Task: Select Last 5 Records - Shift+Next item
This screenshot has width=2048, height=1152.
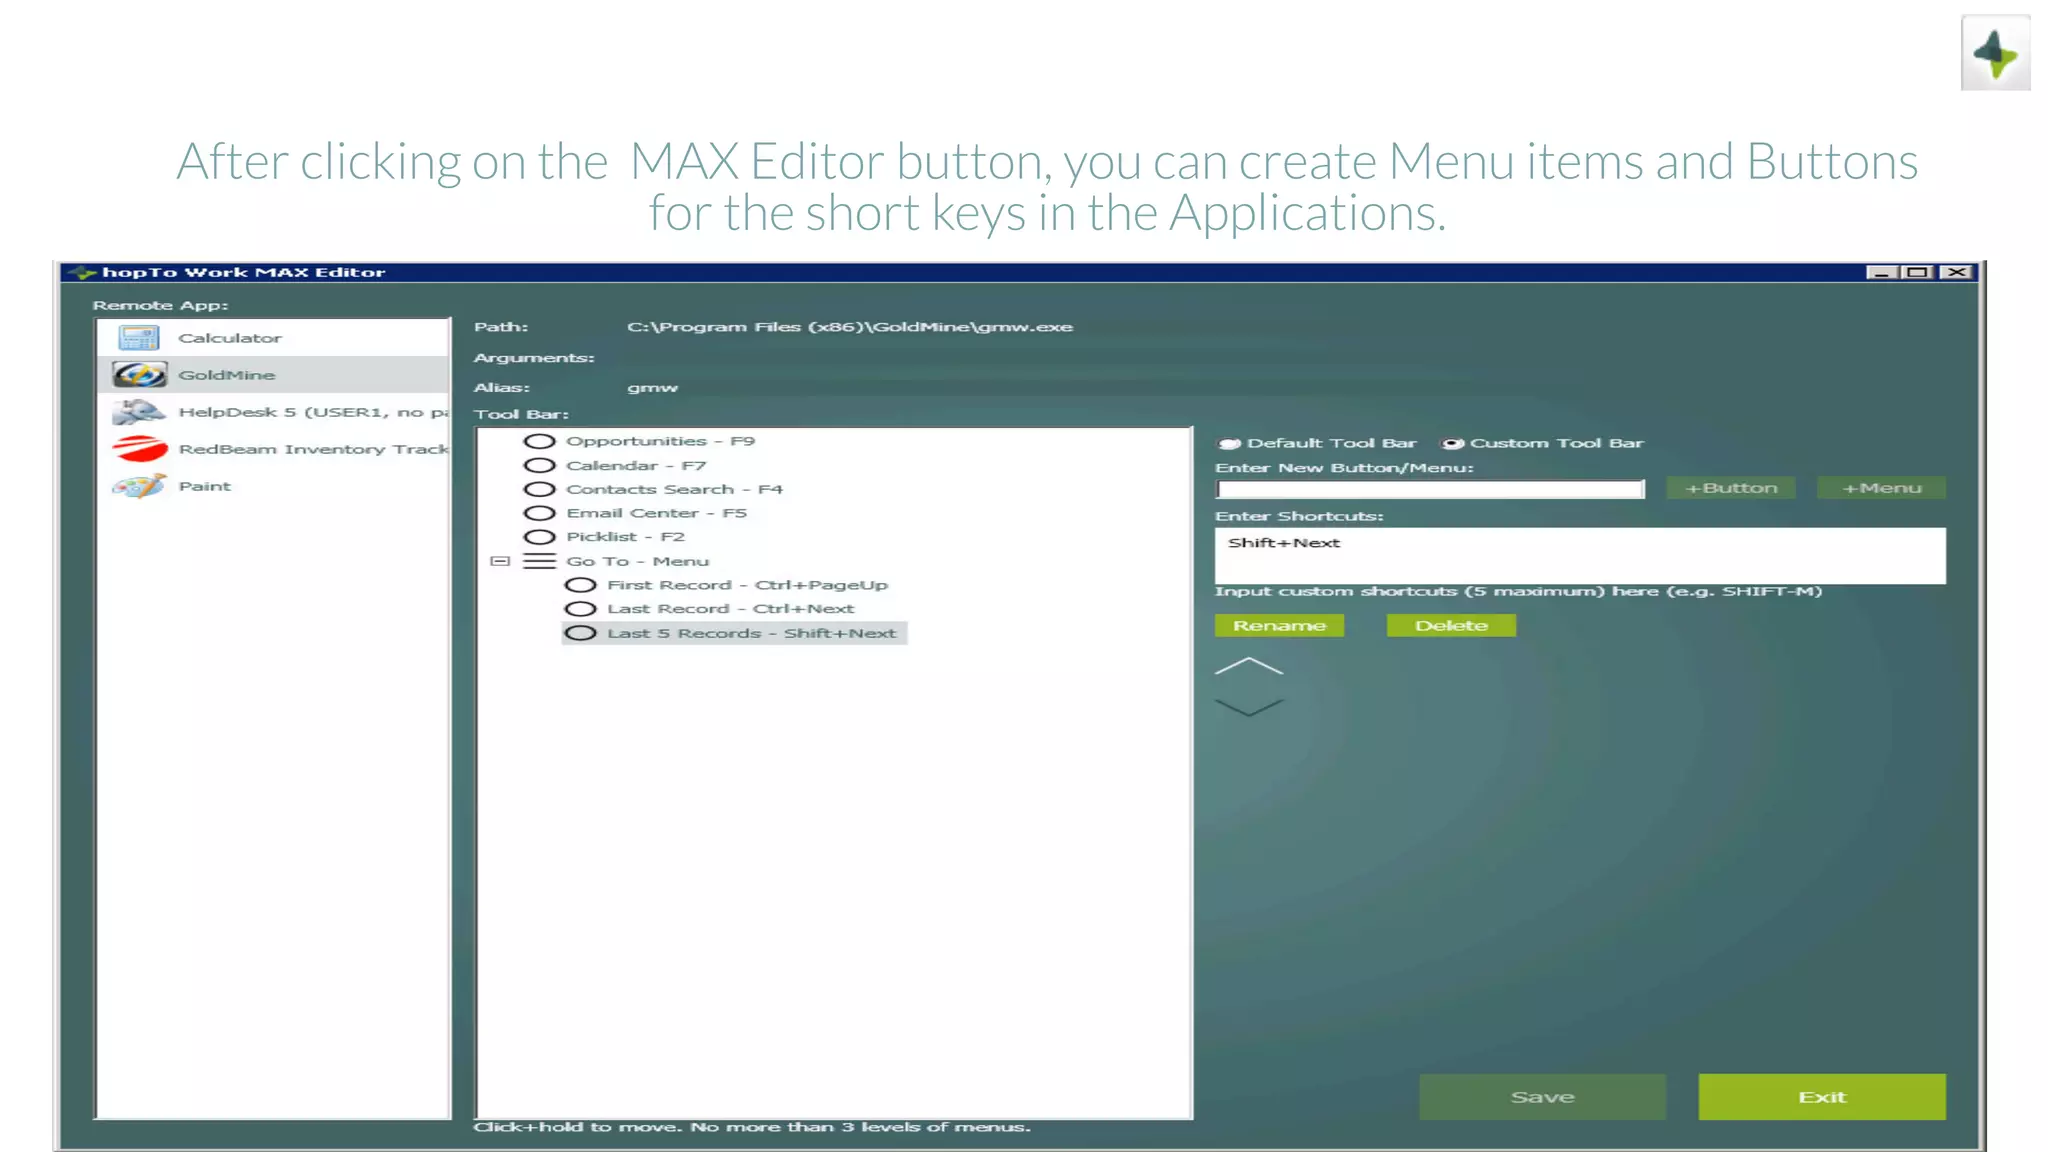Action: [x=751, y=633]
